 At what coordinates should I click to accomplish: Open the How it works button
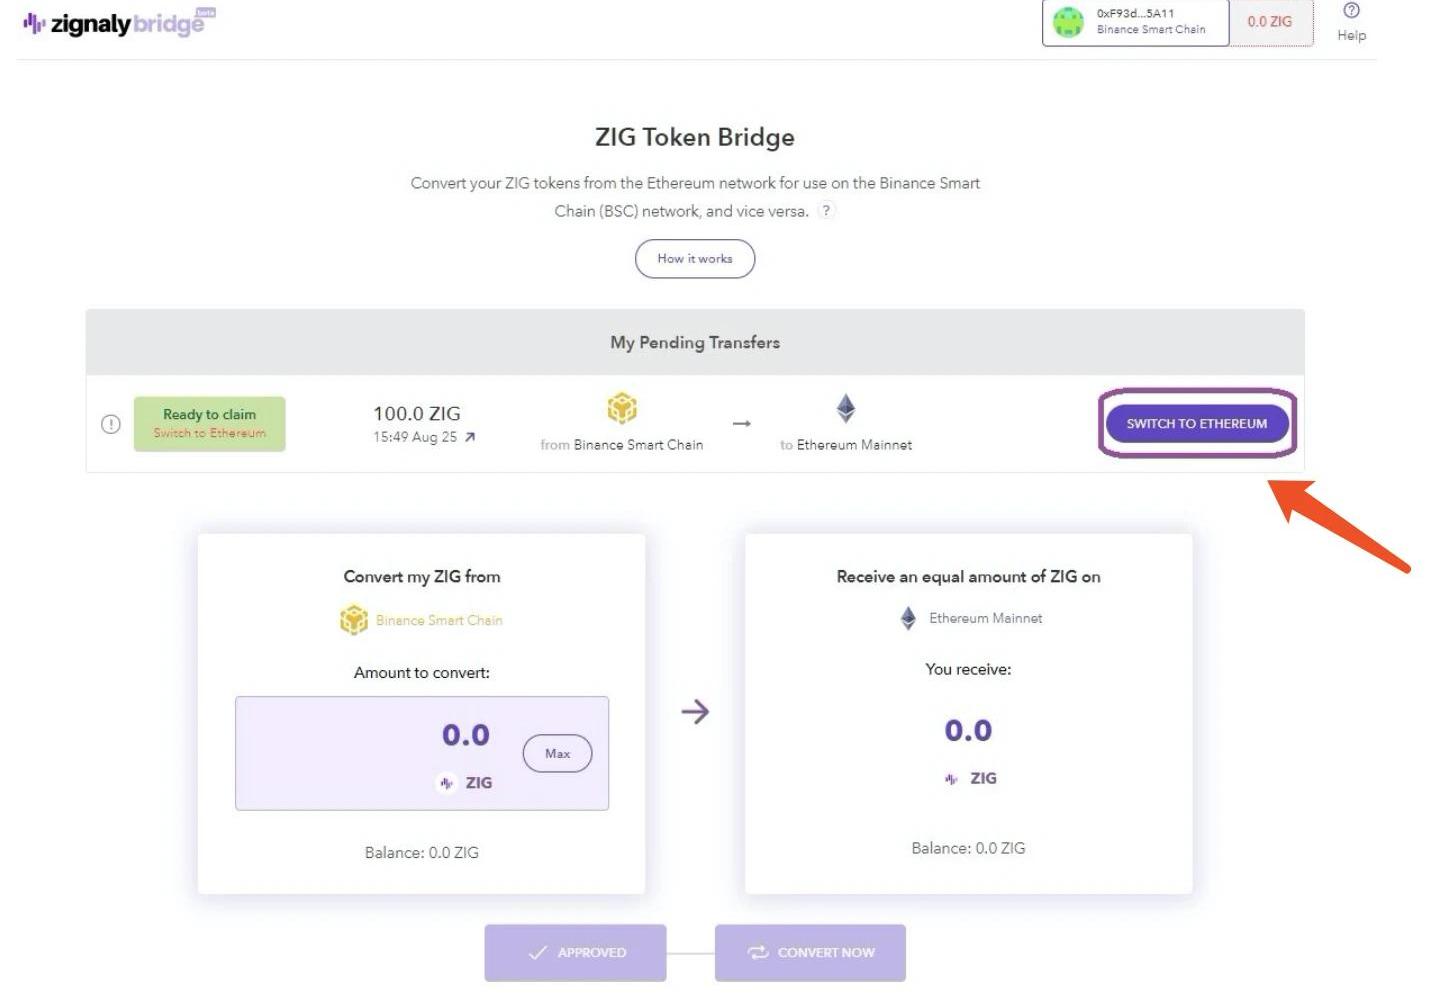[695, 259]
